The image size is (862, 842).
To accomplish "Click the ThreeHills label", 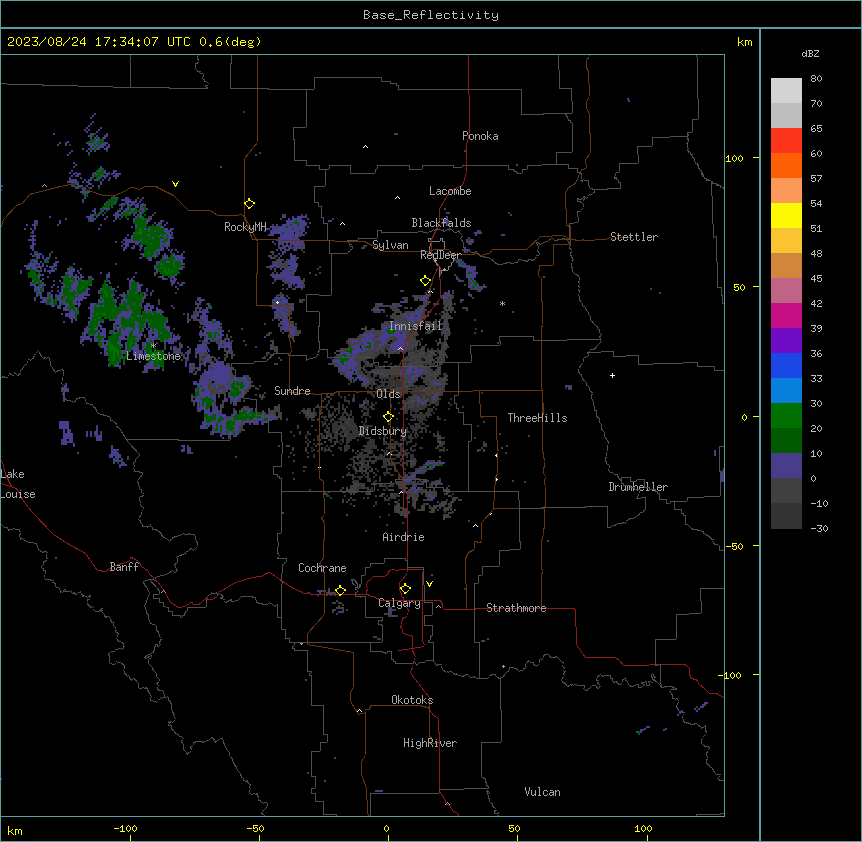I will click(x=537, y=418).
